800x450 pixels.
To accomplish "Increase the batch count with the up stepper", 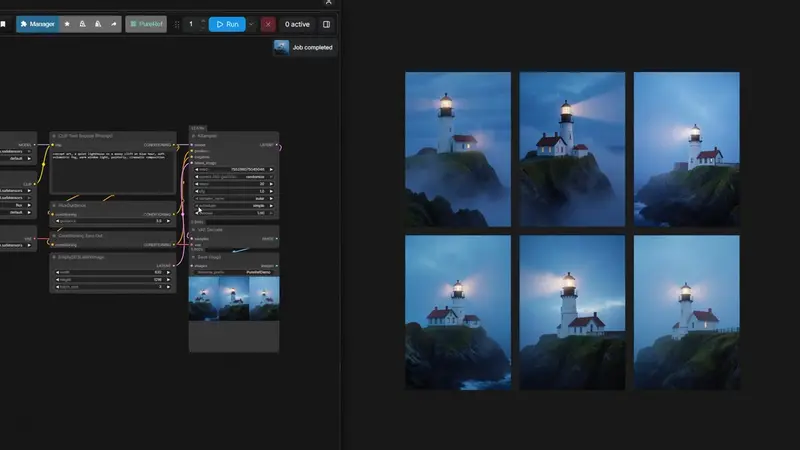I will click(203, 21).
